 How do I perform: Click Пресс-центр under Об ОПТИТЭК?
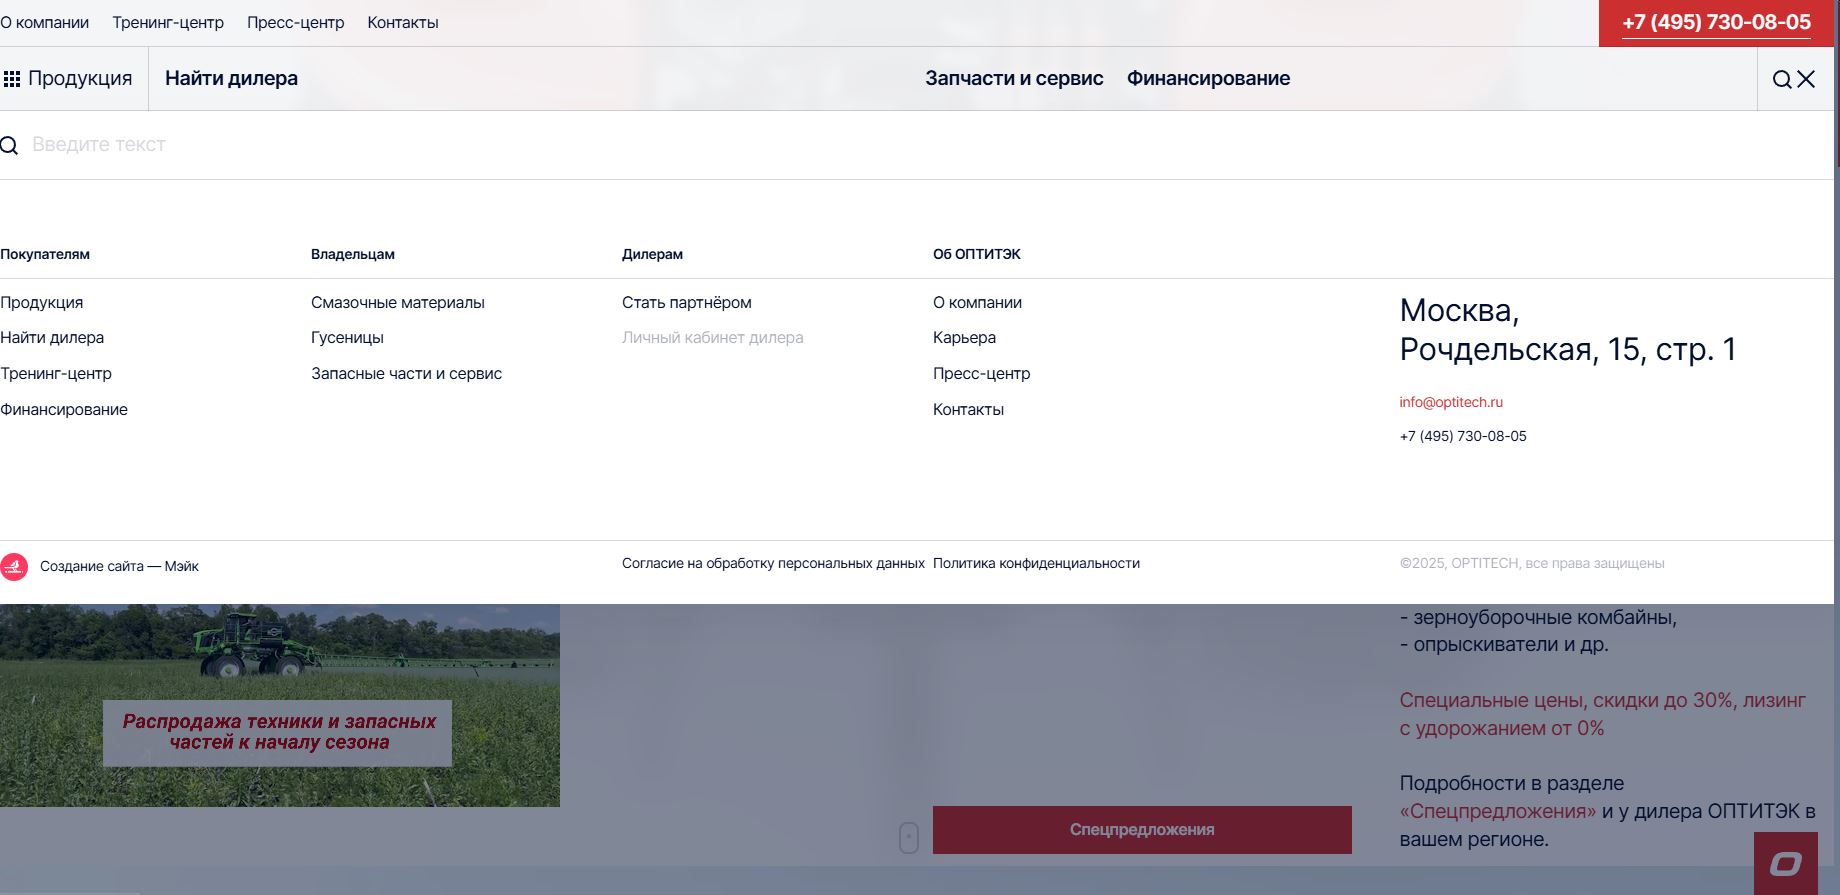(x=981, y=373)
